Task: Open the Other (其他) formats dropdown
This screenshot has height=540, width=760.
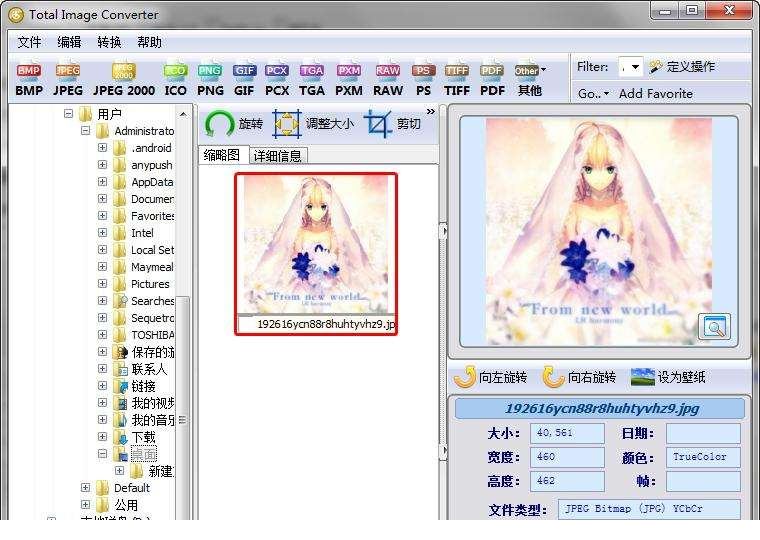Action: pyautogui.click(x=530, y=79)
